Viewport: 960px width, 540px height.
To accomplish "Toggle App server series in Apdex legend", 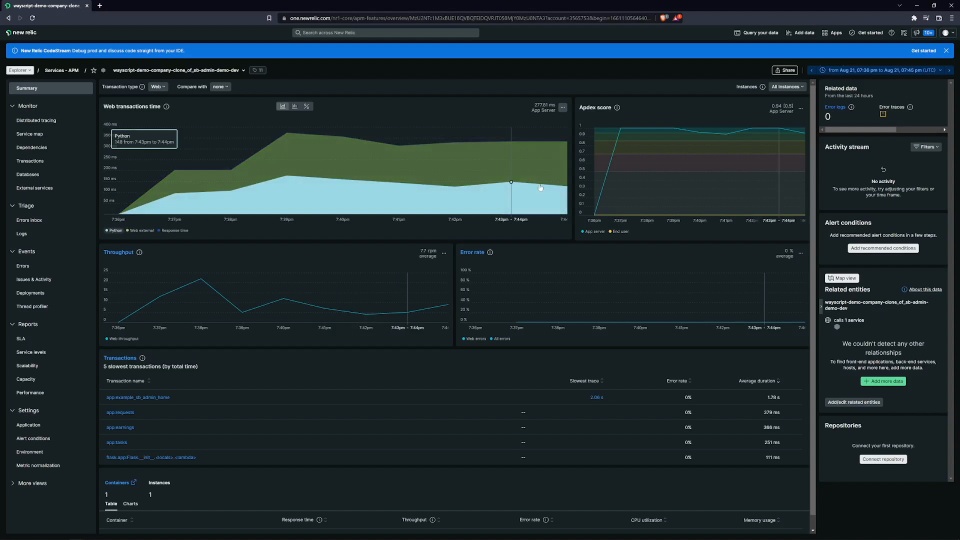I will tap(593, 231).
